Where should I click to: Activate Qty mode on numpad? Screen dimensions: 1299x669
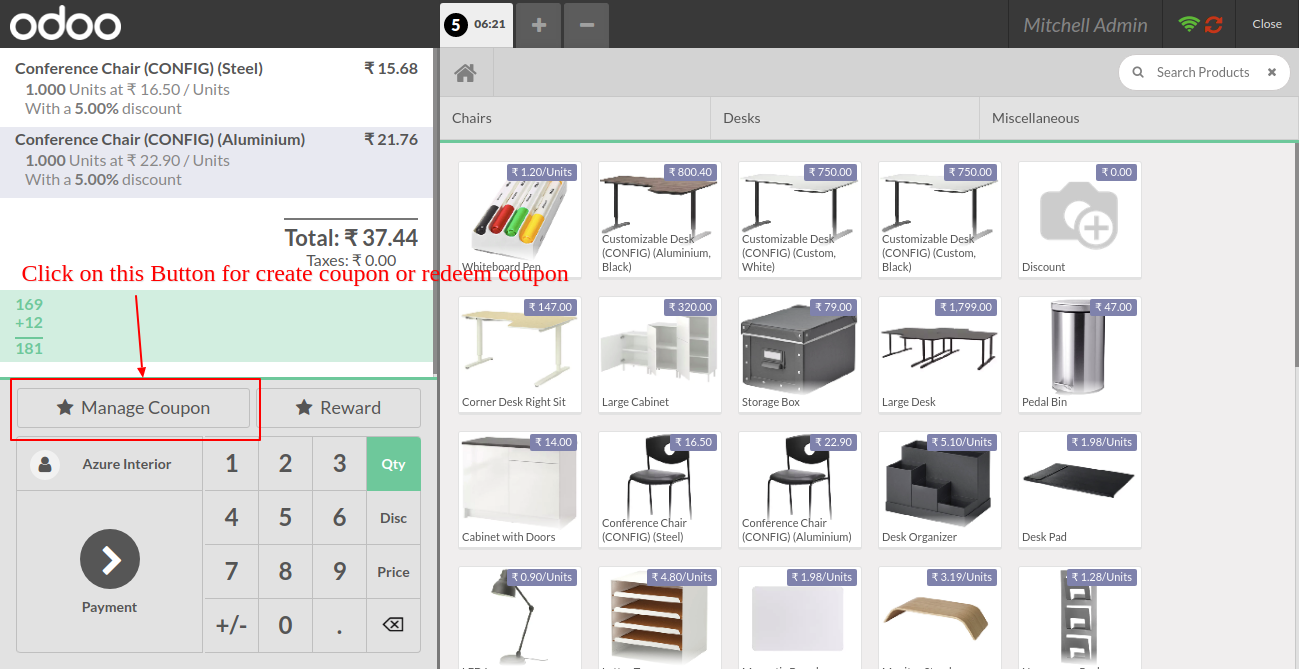tap(393, 464)
